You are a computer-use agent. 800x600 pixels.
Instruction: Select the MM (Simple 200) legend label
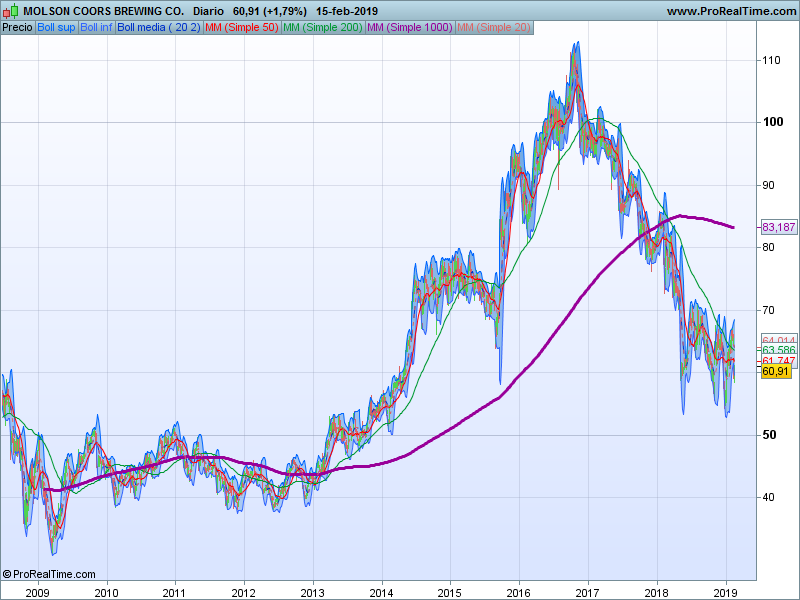(323, 28)
